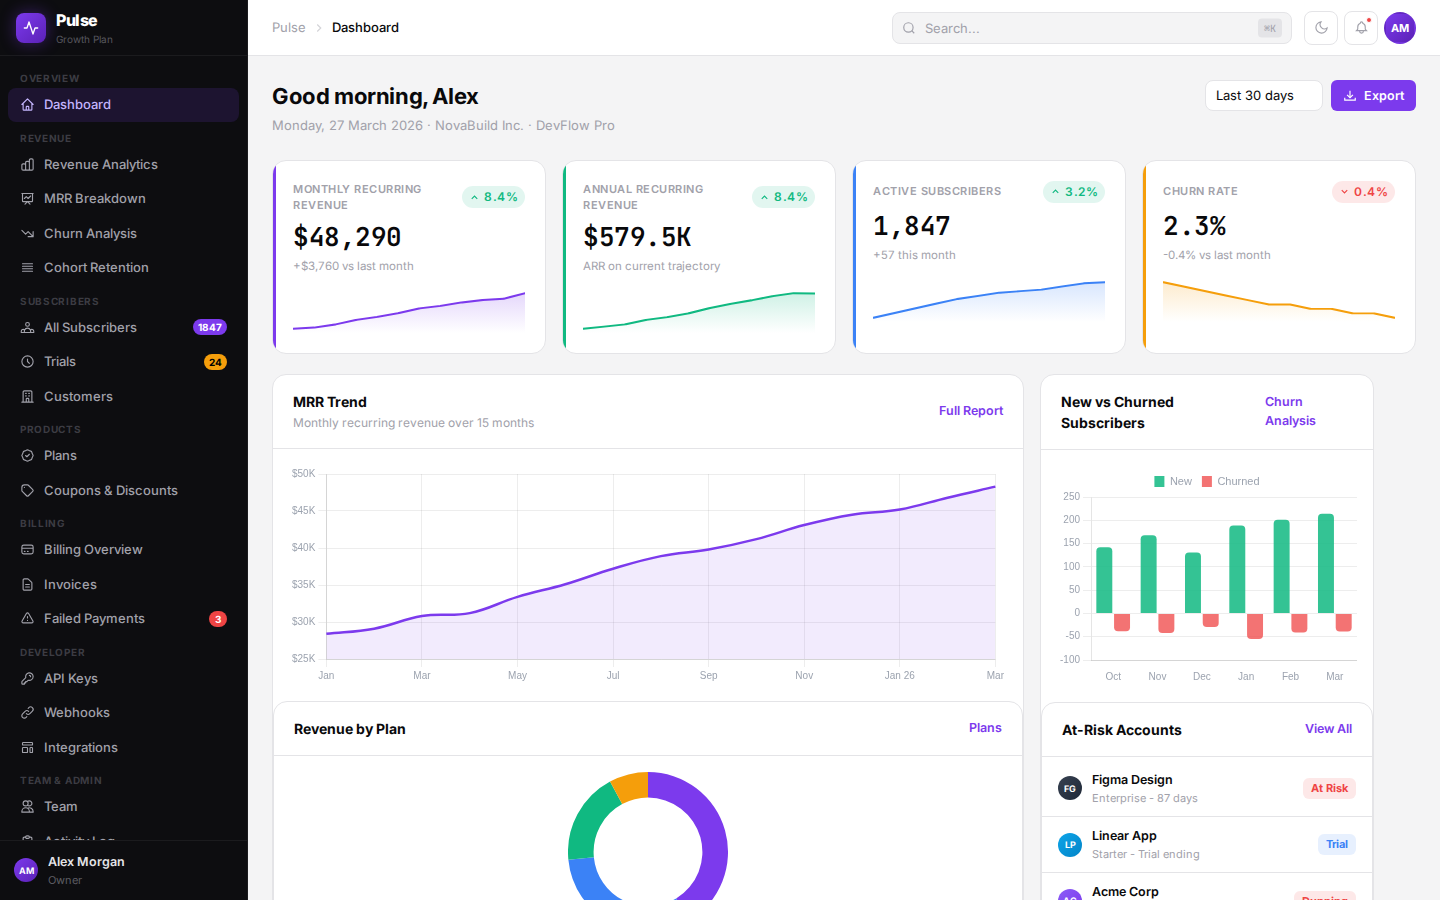Open MRR Breakdown in sidebar
The width and height of the screenshot is (1440, 900).
(124, 199)
